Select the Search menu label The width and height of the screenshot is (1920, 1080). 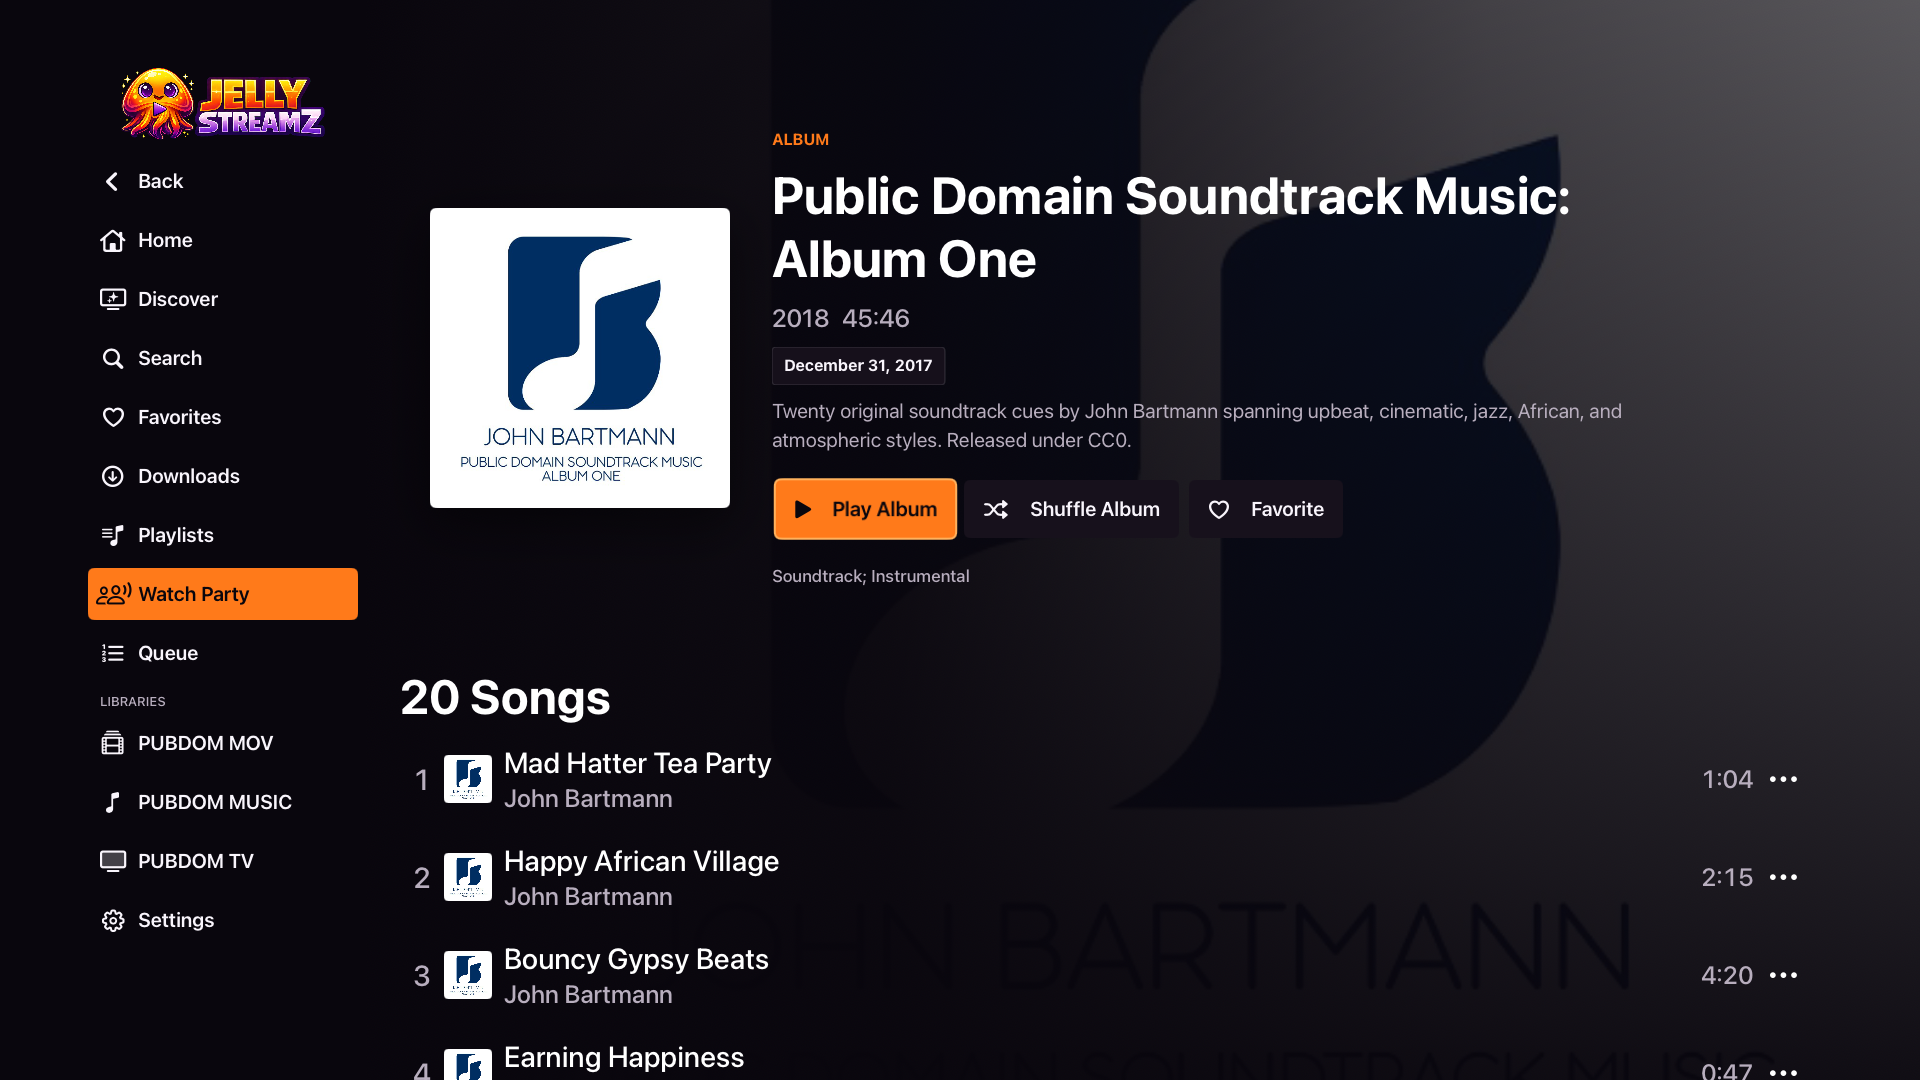[170, 358]
